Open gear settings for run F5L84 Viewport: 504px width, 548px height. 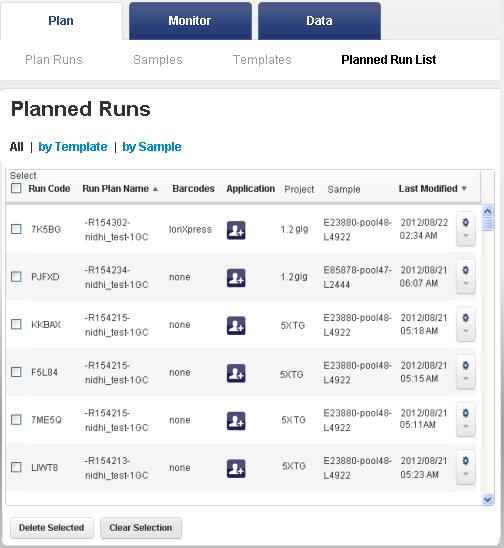point(466,366)
